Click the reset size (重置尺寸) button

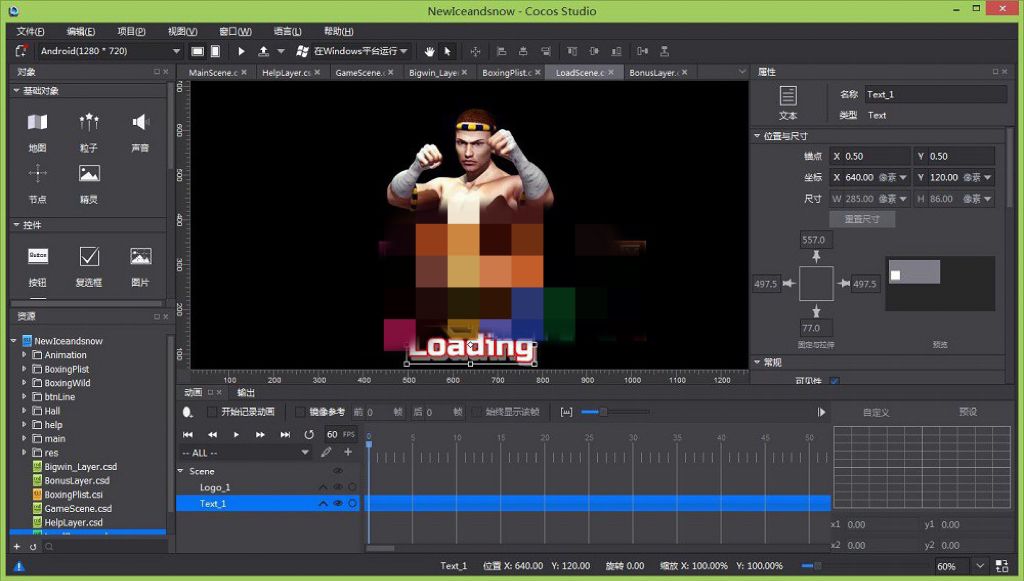tap(862, 219)
